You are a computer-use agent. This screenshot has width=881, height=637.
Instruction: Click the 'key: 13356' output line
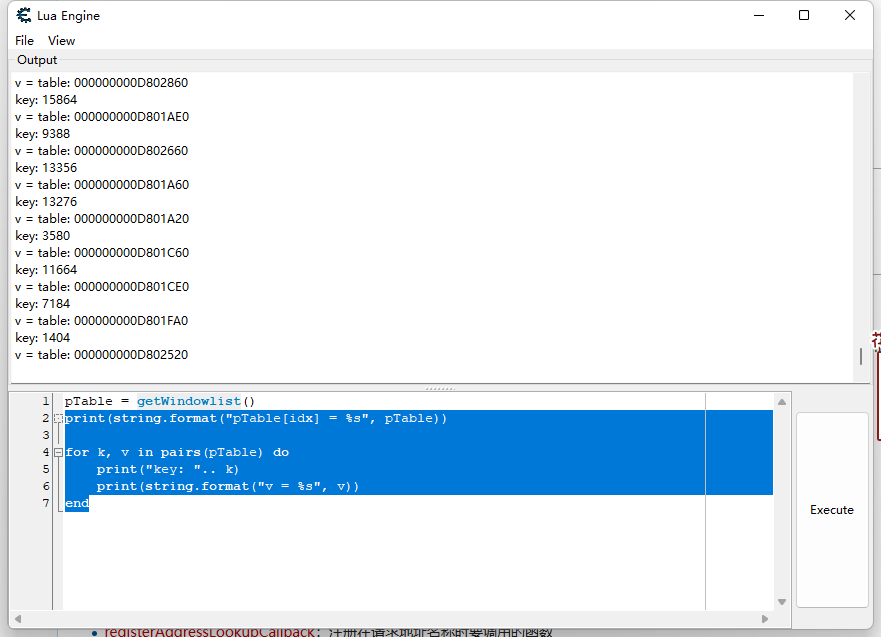pos(46,168)
